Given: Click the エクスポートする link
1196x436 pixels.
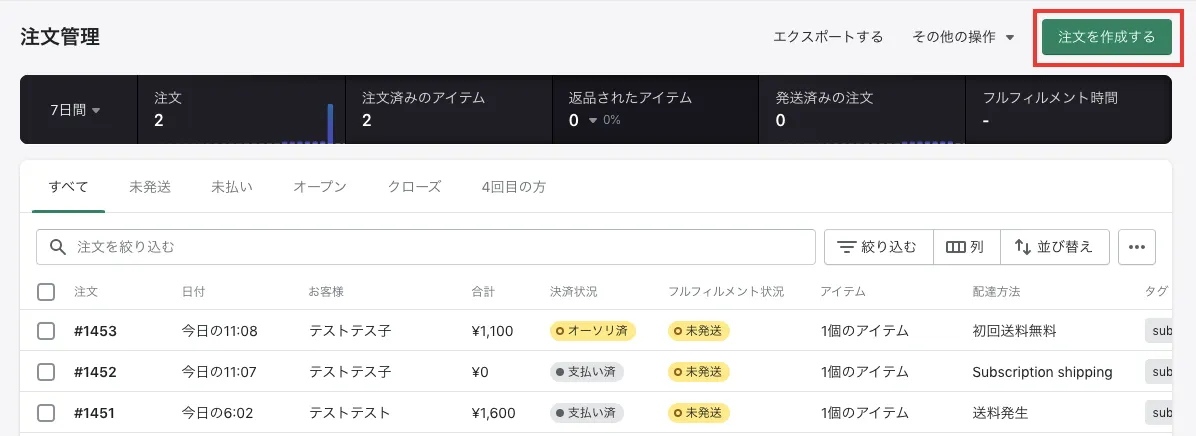Looking at the screenshot, I should [x=828, y=37].
